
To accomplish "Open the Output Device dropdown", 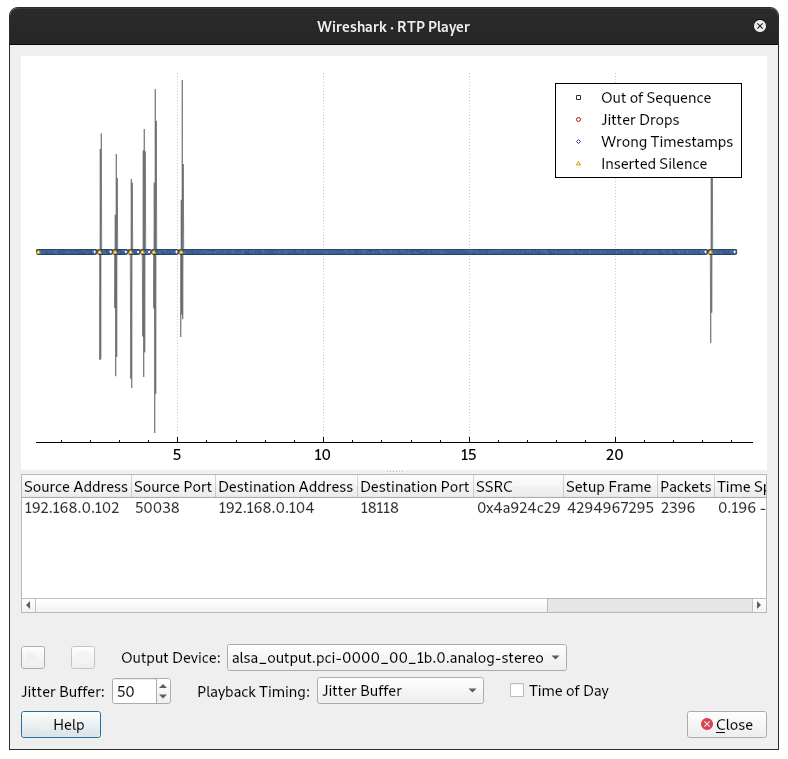I will coord(397,657).
